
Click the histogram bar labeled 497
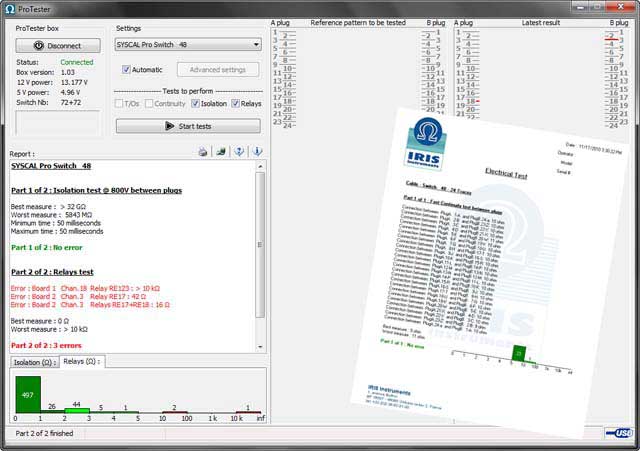[x=28, y=394]
